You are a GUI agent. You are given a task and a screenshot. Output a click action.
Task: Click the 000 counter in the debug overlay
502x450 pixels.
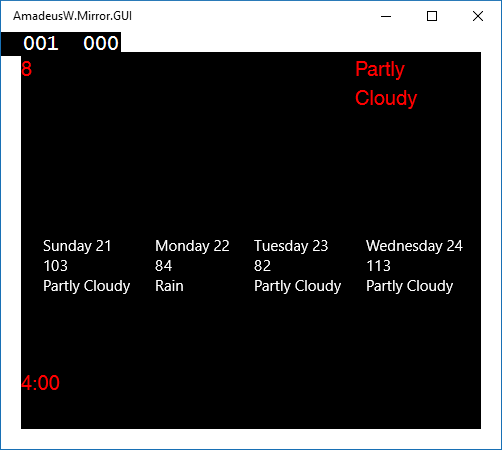pyautogui.click(x=101, y=43)
